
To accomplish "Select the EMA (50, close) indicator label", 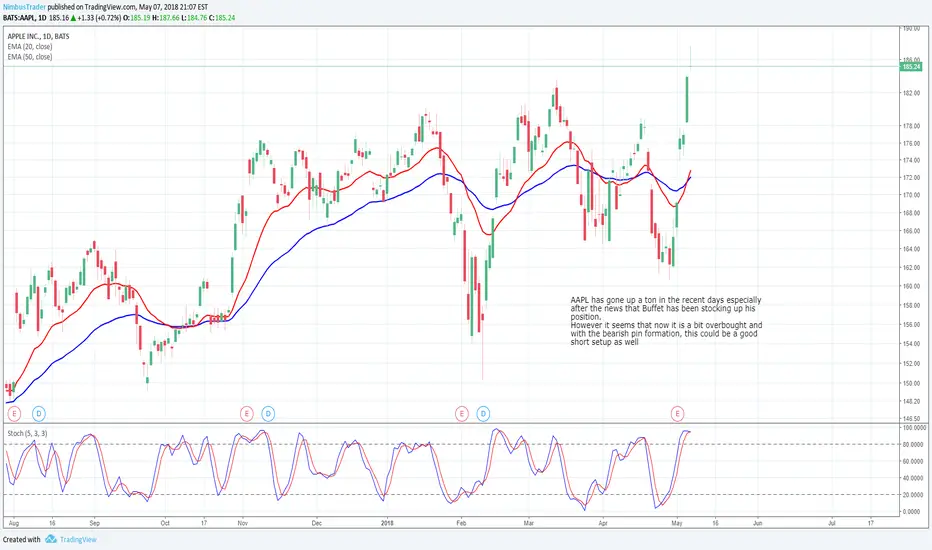I will coord(30,57).
